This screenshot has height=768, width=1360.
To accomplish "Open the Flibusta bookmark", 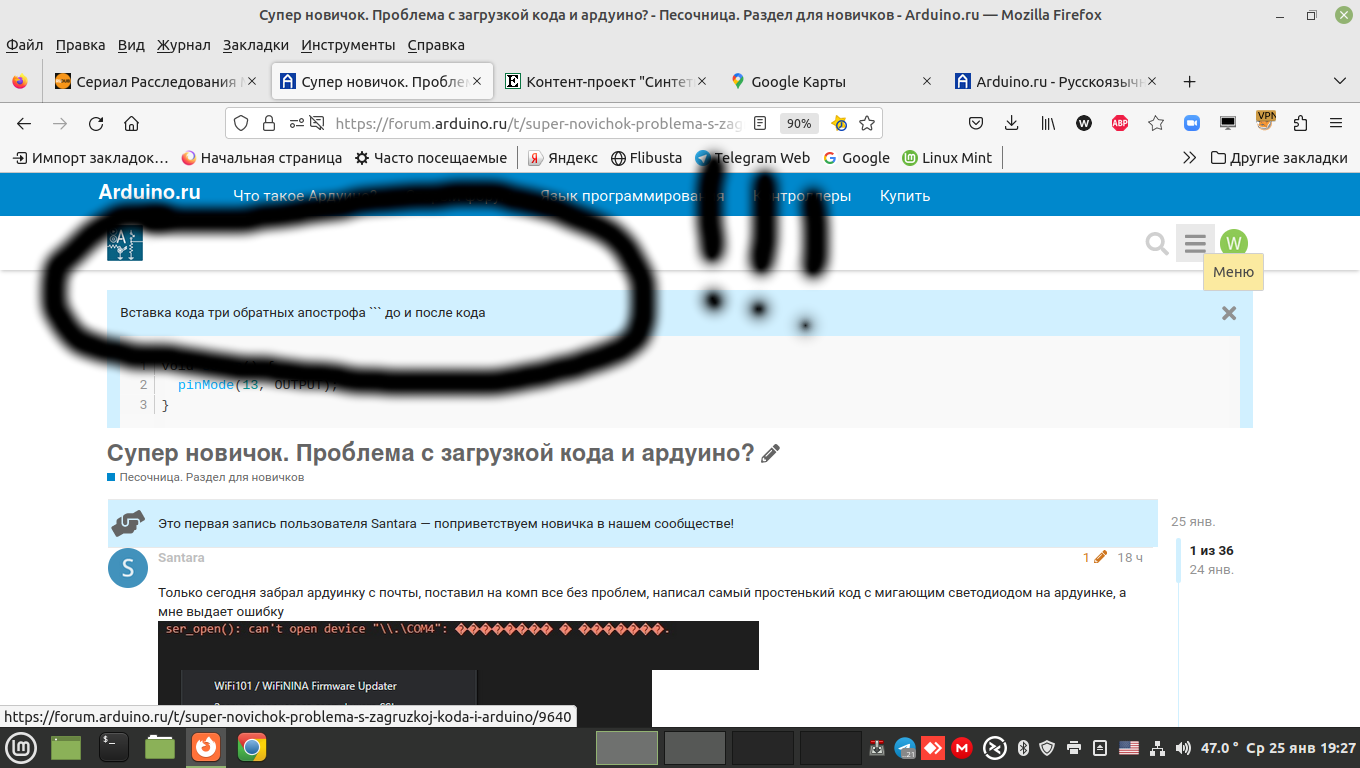I will tap(646, 158).
